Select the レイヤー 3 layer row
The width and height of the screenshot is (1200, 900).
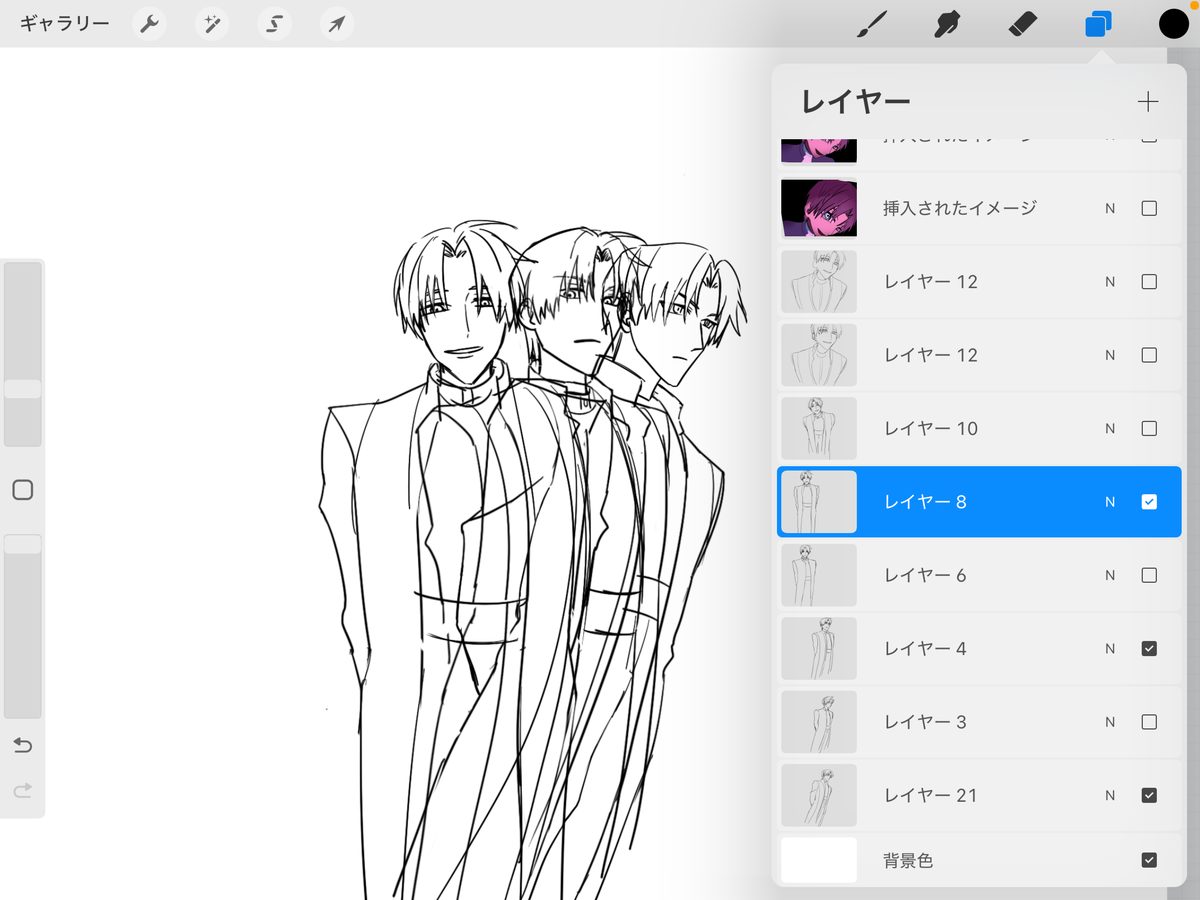(x=960, y=722)
